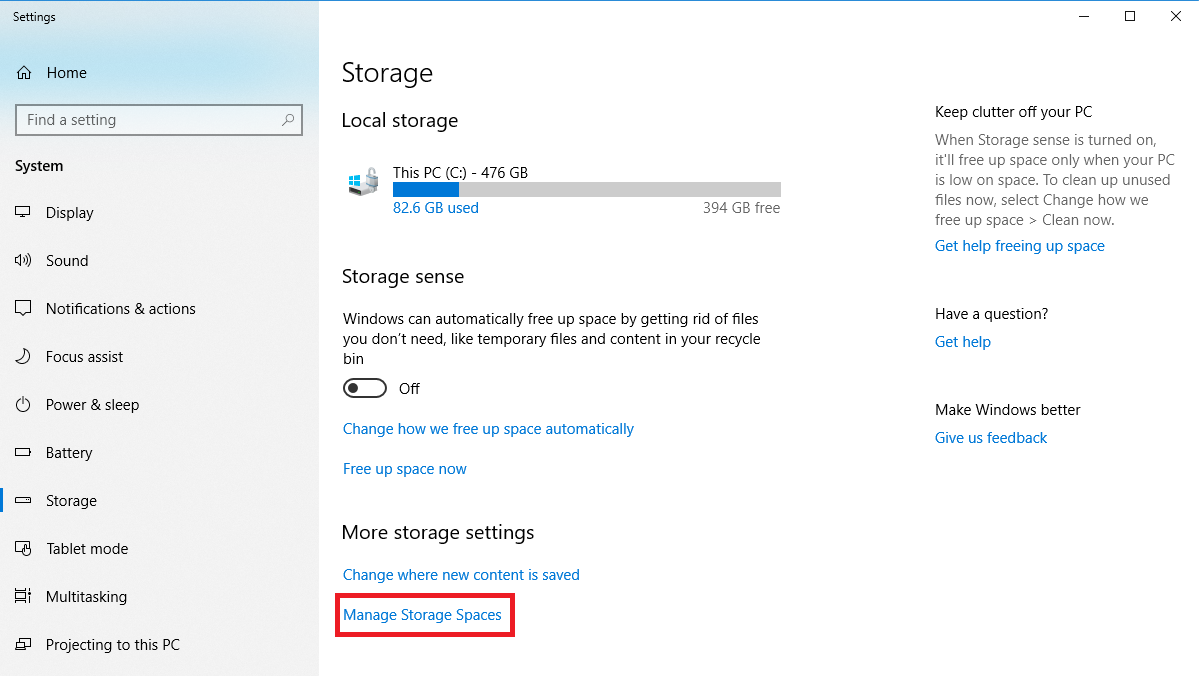Select Storage in the sidebar
The image size is (1199, 676).
[x=71, y=500]
